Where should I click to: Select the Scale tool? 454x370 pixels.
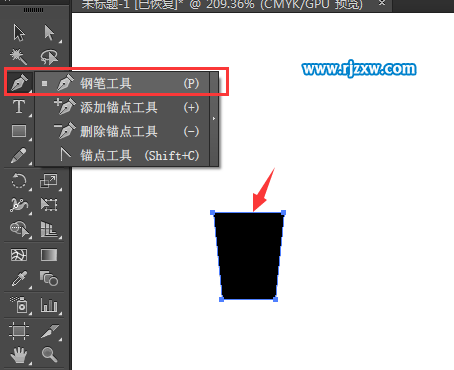[x=49, y=181]
